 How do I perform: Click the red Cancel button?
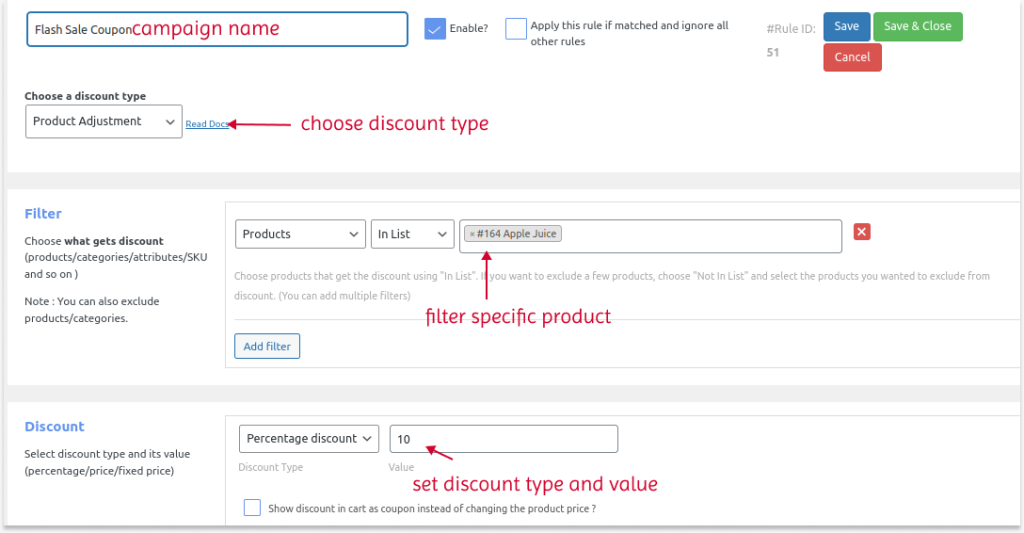pyautogui.click(x=852, y=57)
